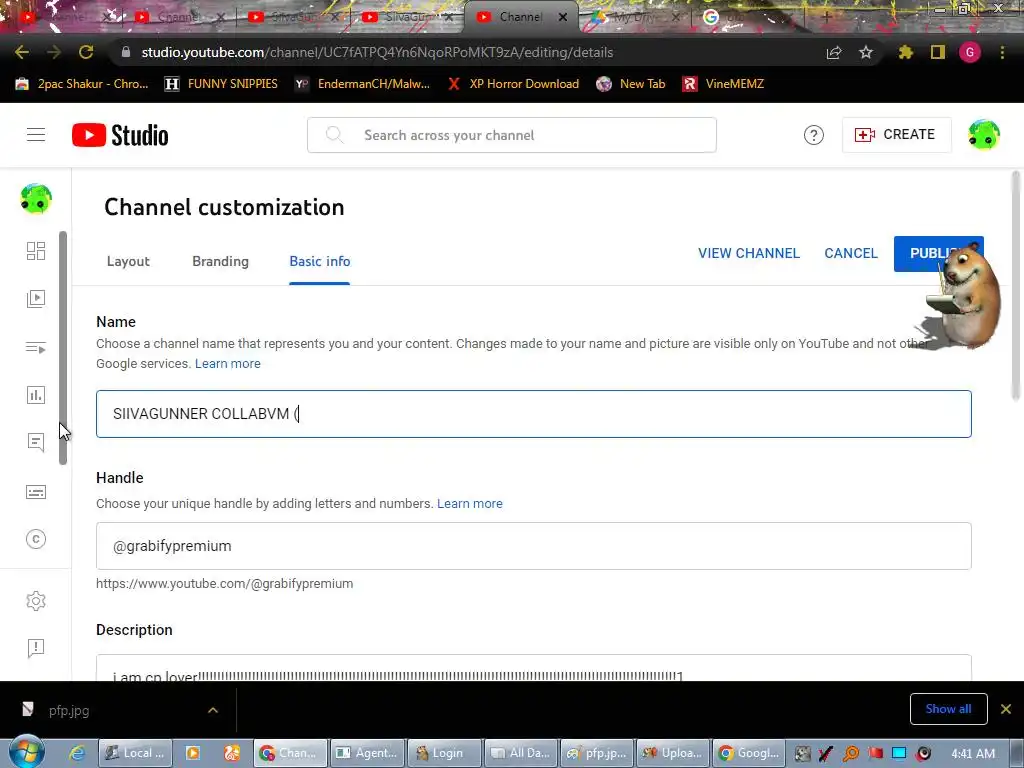
Task: Close the active Channel browser tab
Action: (562, 17)
